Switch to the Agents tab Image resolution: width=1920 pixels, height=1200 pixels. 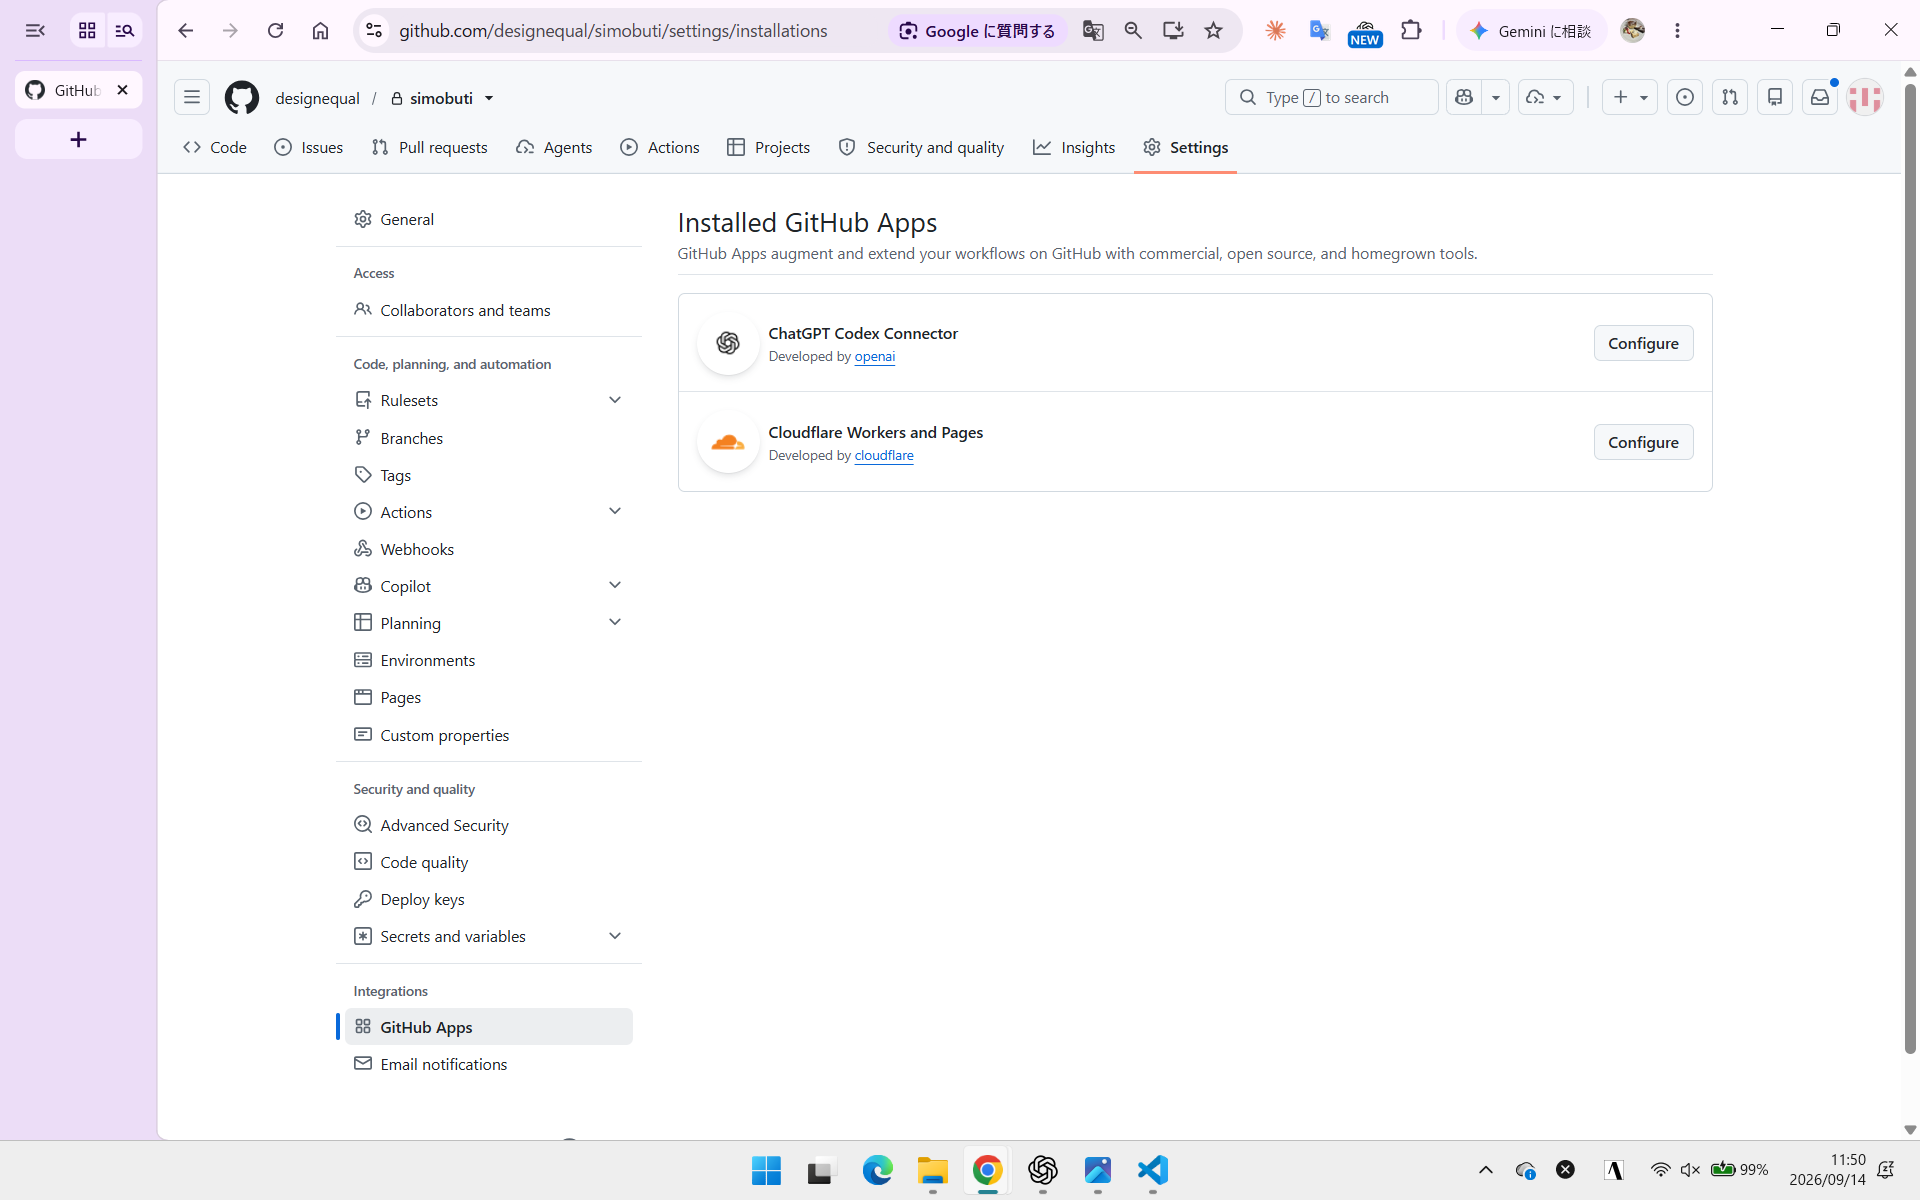click(554, 147)
